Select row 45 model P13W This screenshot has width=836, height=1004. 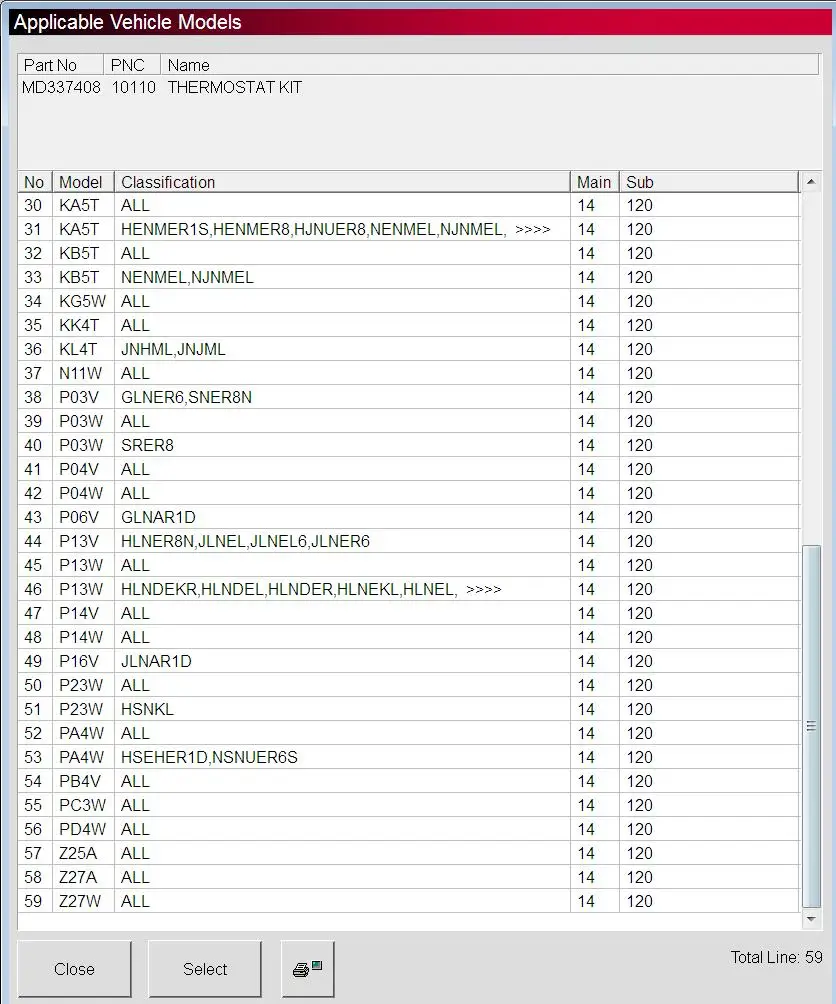(409, 565)
